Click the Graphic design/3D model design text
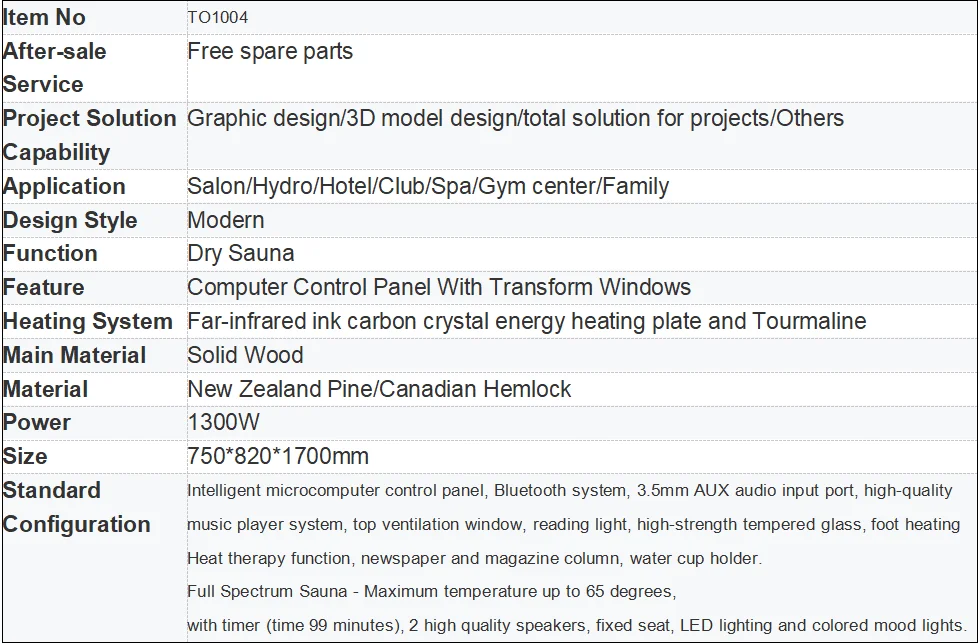980x644 pixels. (x=515, y=119)
